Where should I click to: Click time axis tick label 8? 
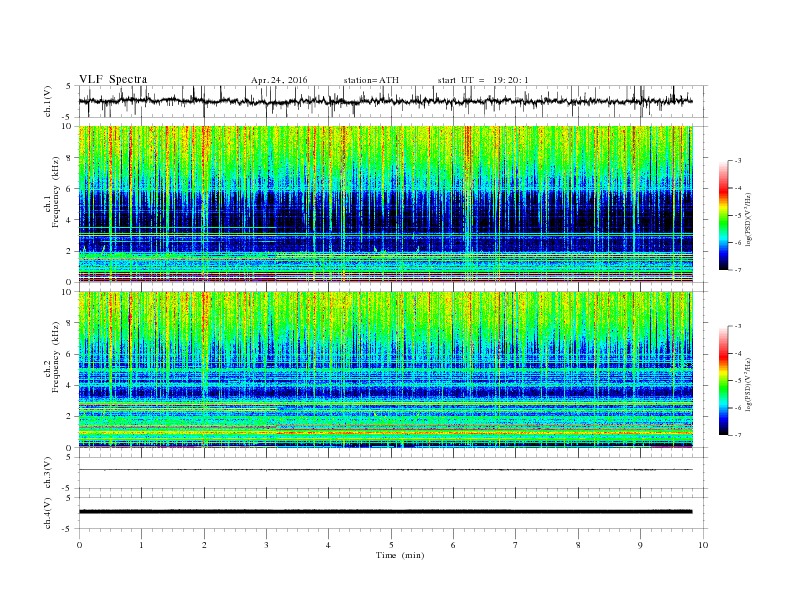pos(578,545)
